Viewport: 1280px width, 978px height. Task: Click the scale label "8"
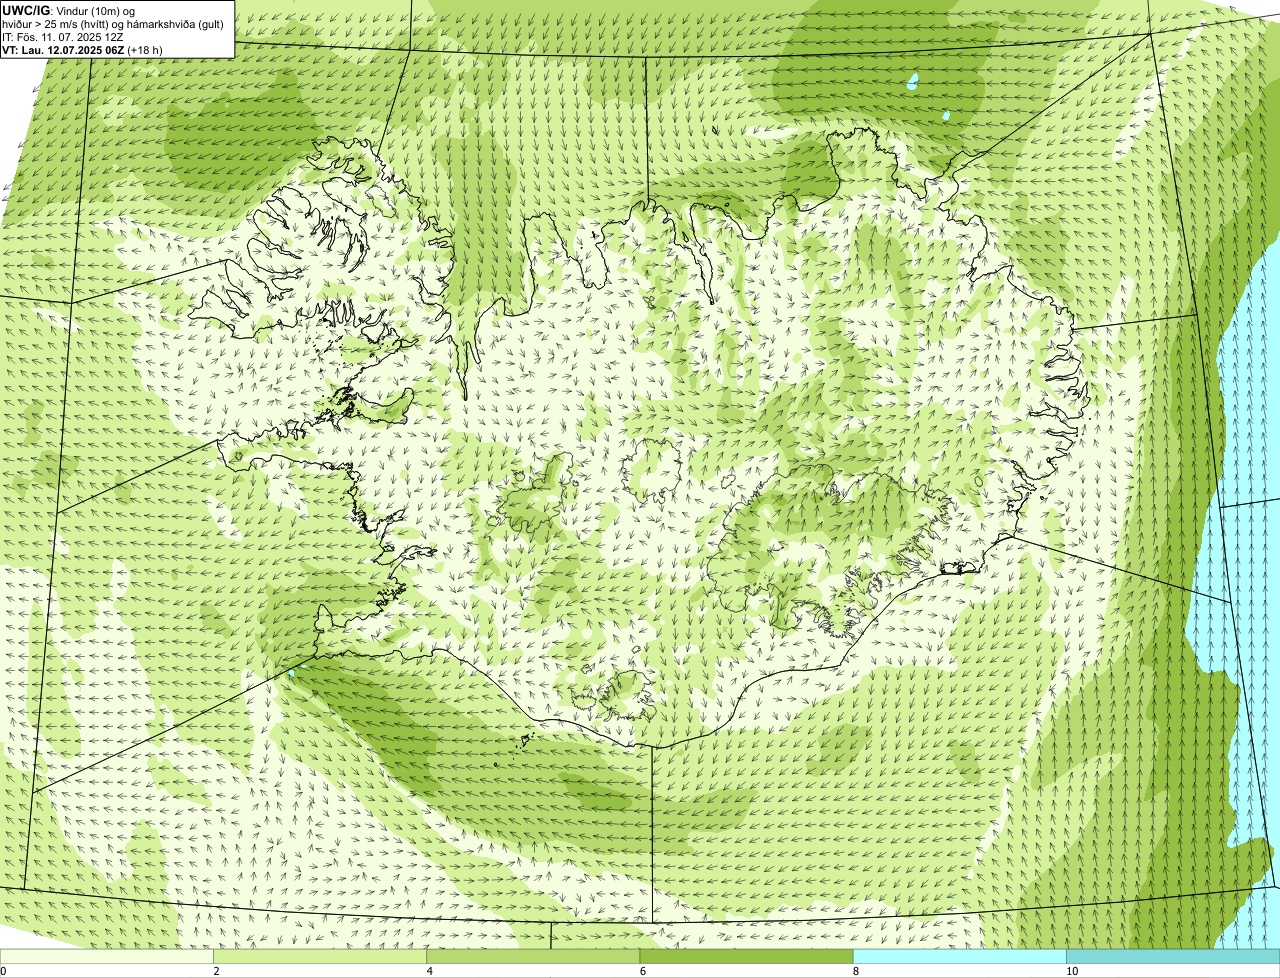[856, 971]
